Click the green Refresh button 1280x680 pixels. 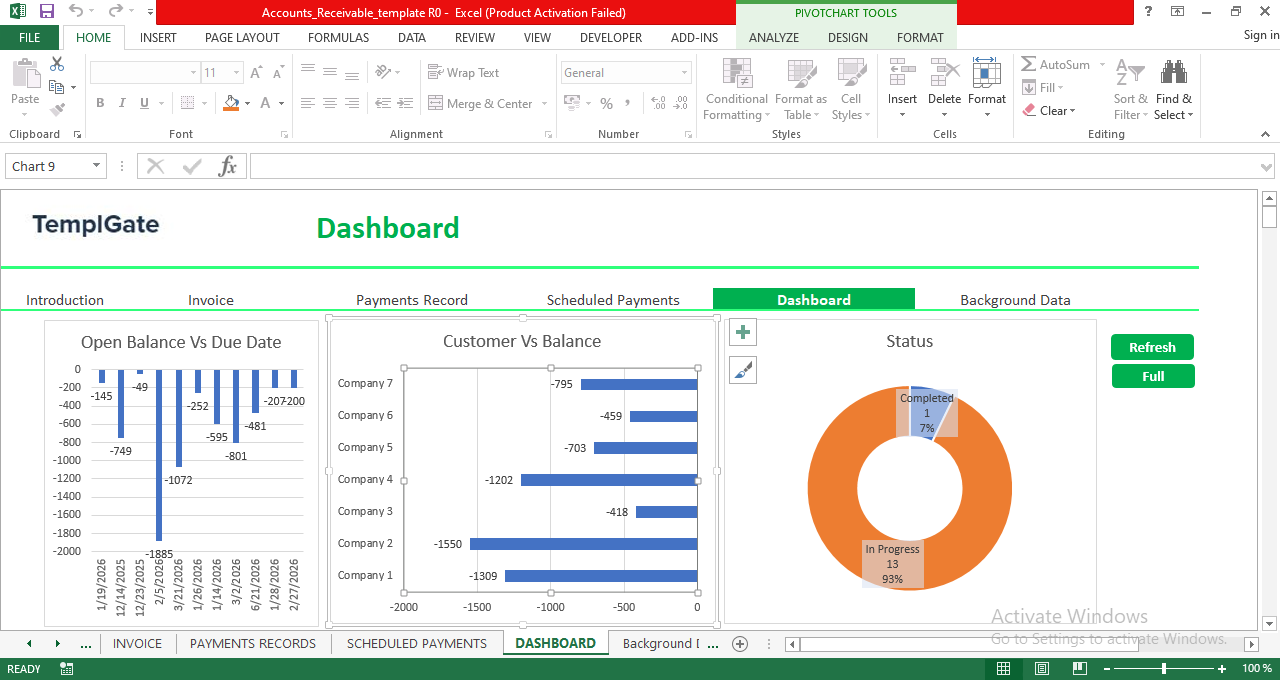coord(1152,347)
